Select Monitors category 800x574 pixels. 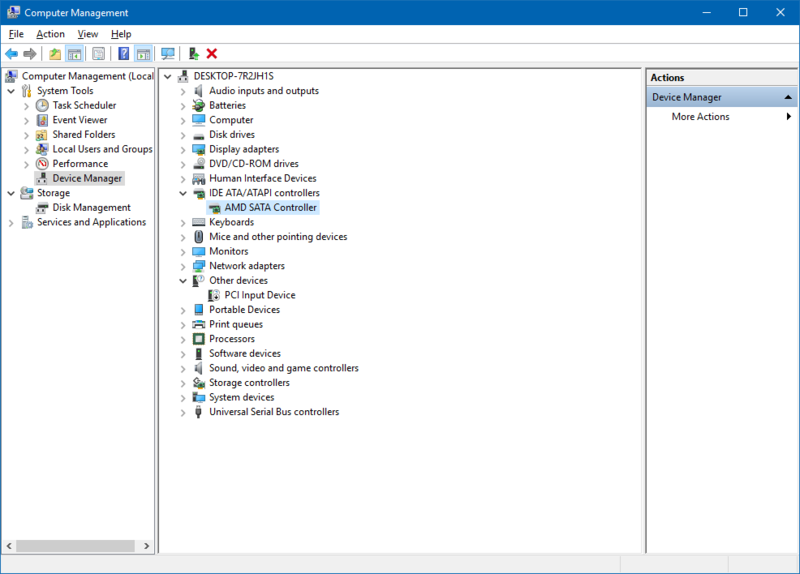(x=229, y=252)
